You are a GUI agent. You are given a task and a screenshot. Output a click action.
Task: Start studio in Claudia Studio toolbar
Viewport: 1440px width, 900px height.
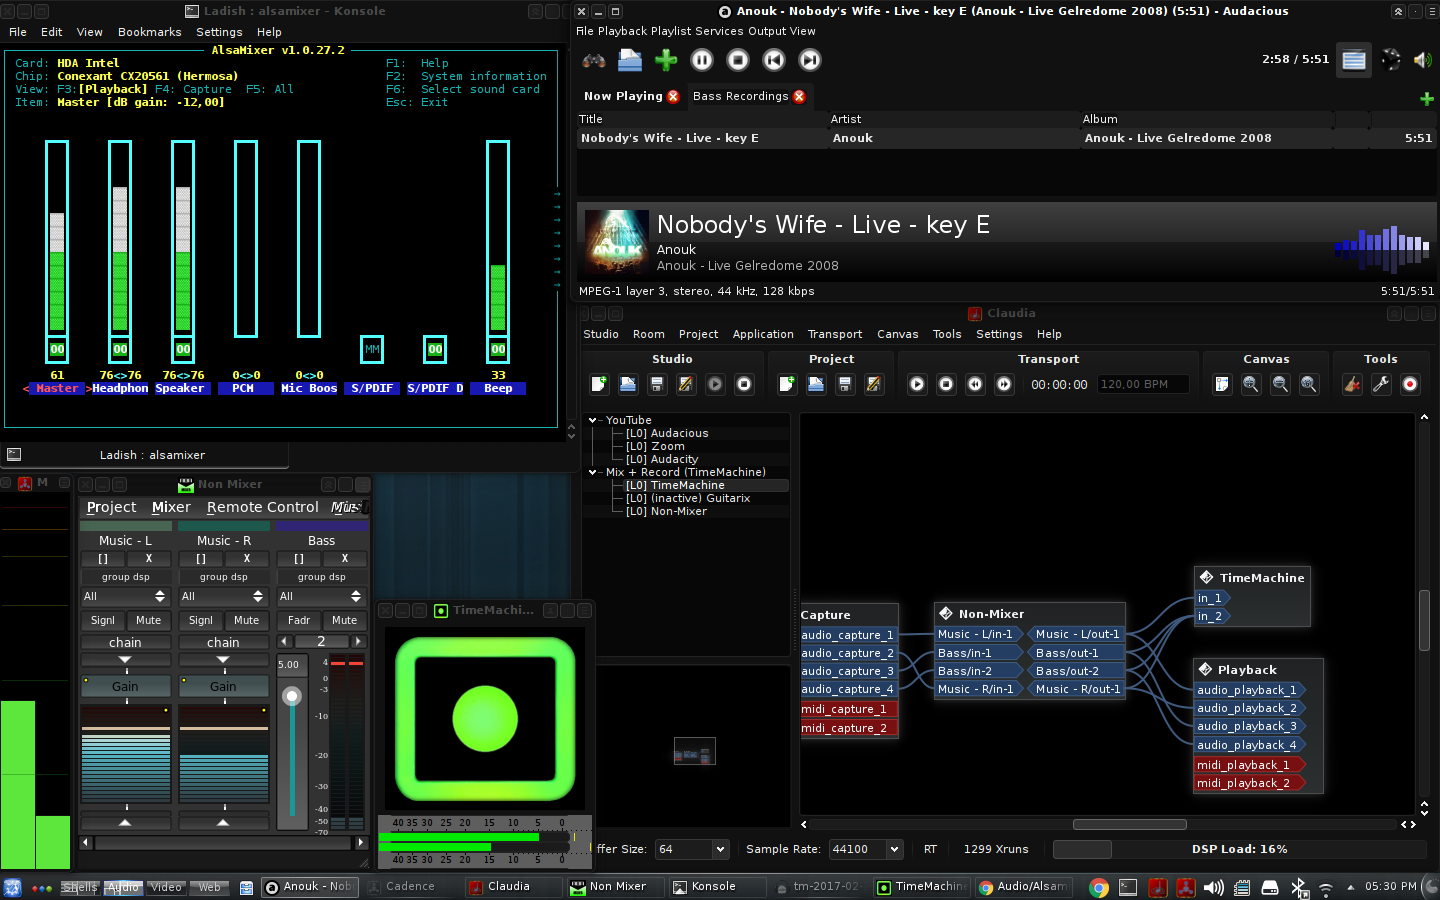click(715, 384)
